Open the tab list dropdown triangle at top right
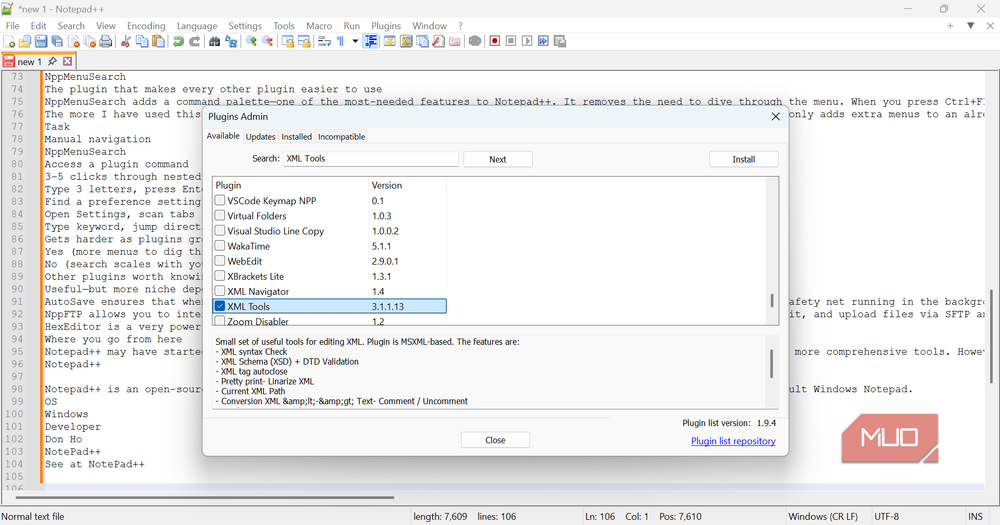Viewport: 1000px width, 525px height. click(x=970, y=26)
